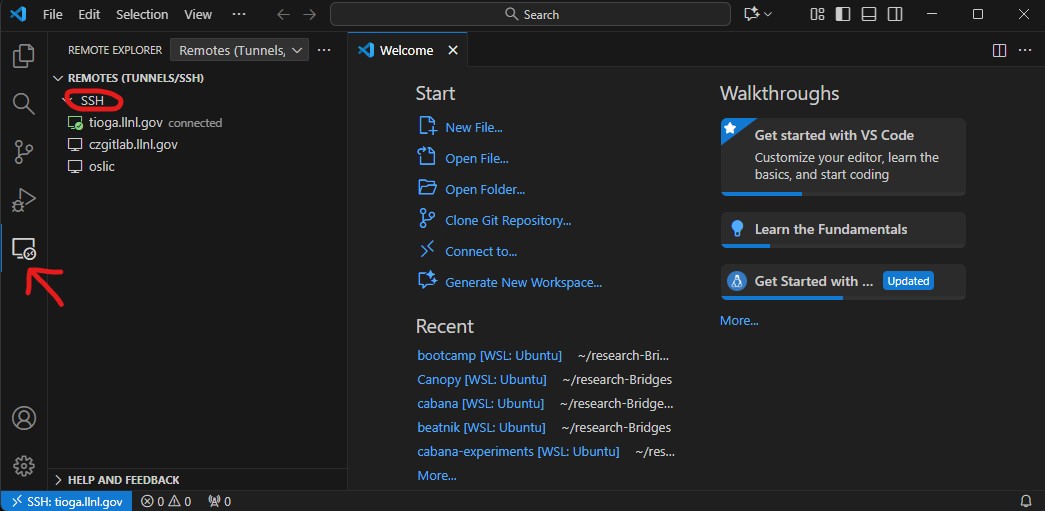Open notifications bell in status bar
1045x511 pixels.
tap(1026, 501)
